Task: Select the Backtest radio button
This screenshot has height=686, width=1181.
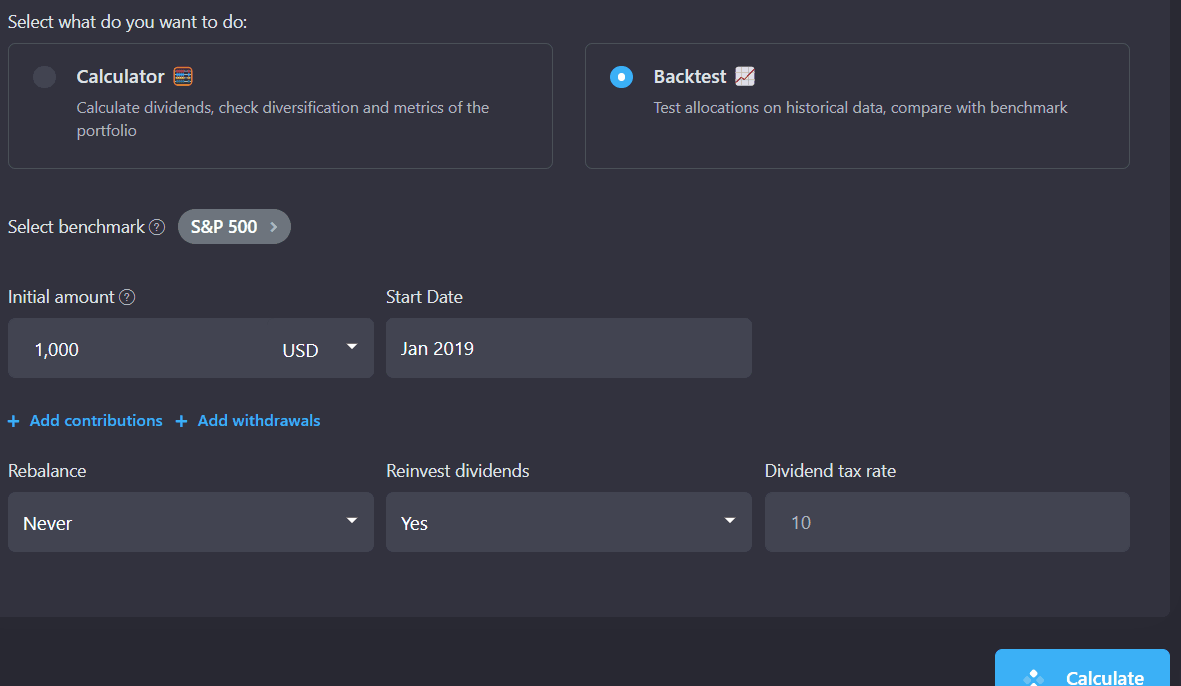Action: 620,76
